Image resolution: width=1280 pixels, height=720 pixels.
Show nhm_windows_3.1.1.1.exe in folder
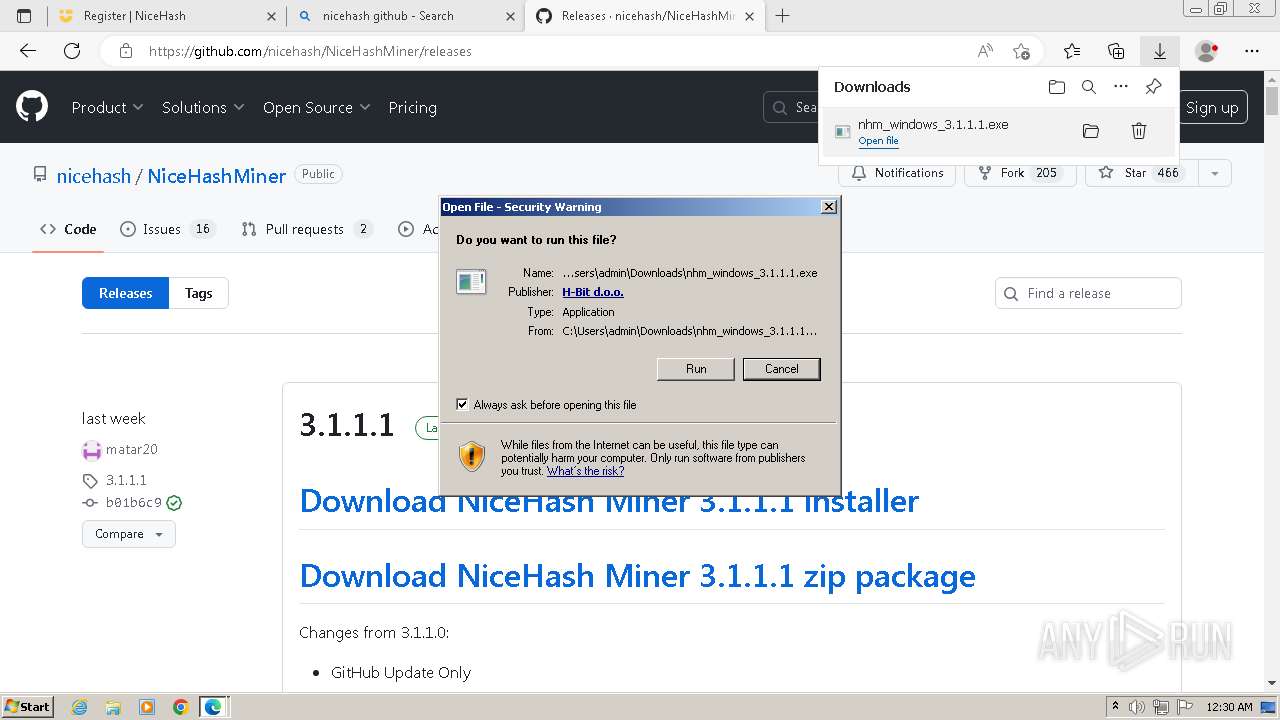coord(1091,131)
